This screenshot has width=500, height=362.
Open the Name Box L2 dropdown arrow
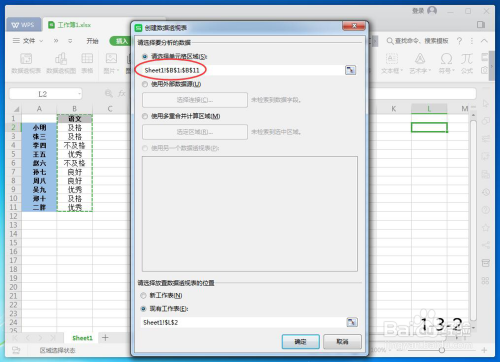click(79, 94)
